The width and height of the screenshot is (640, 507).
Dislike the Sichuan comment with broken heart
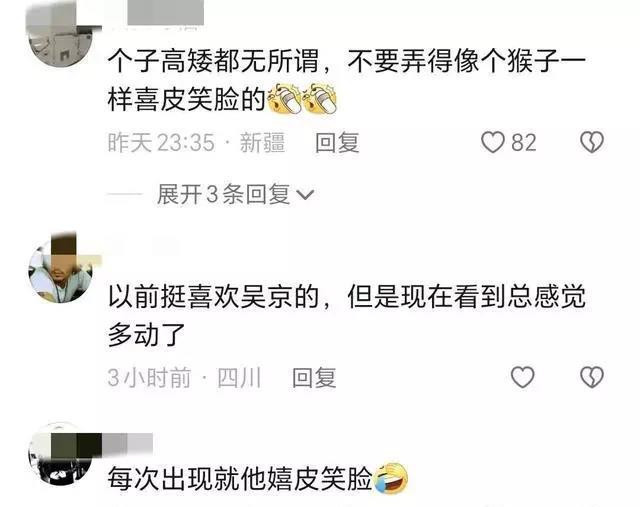592,377
